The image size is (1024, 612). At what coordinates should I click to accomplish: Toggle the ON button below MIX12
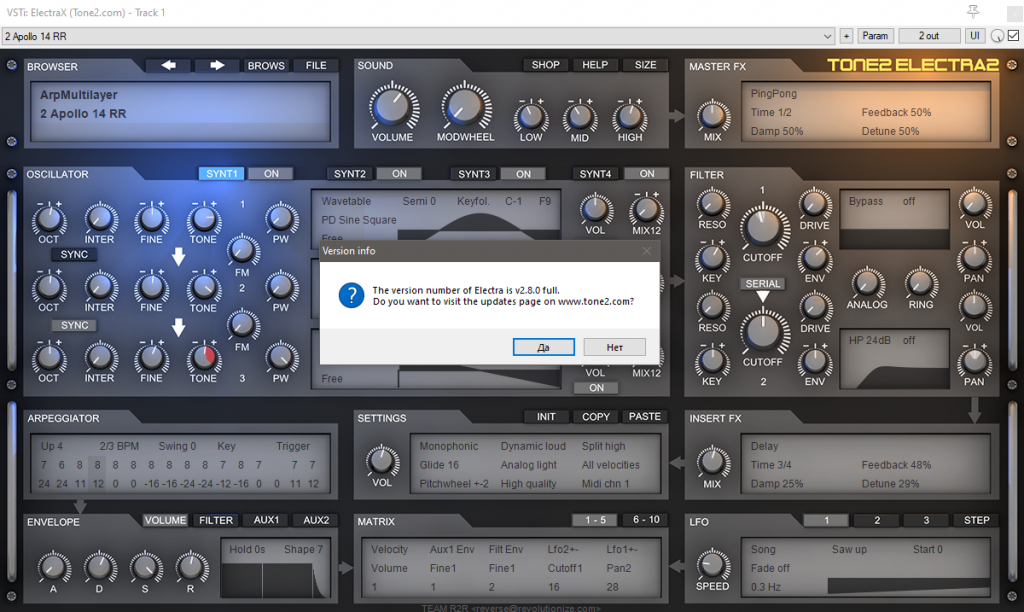click(x=596, y=387)
